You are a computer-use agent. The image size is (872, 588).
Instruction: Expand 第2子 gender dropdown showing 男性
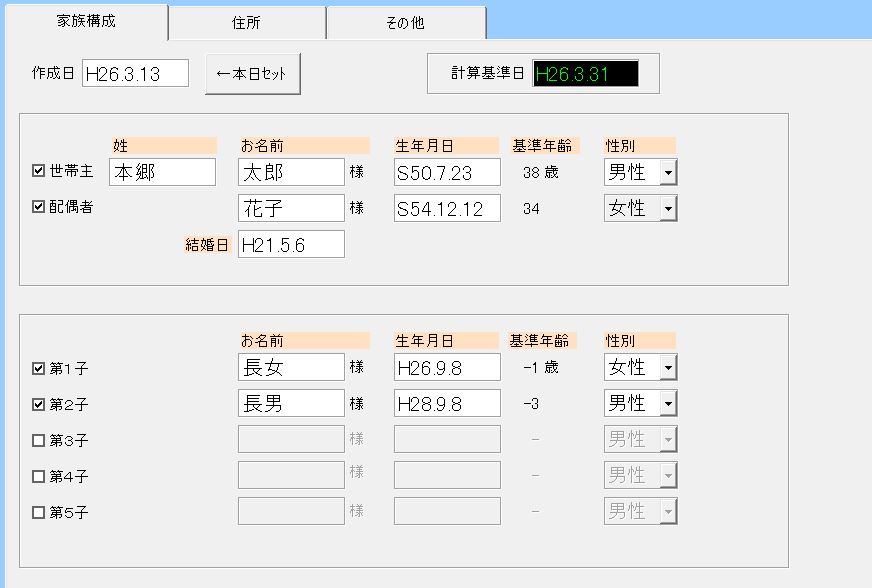(667, 403)
